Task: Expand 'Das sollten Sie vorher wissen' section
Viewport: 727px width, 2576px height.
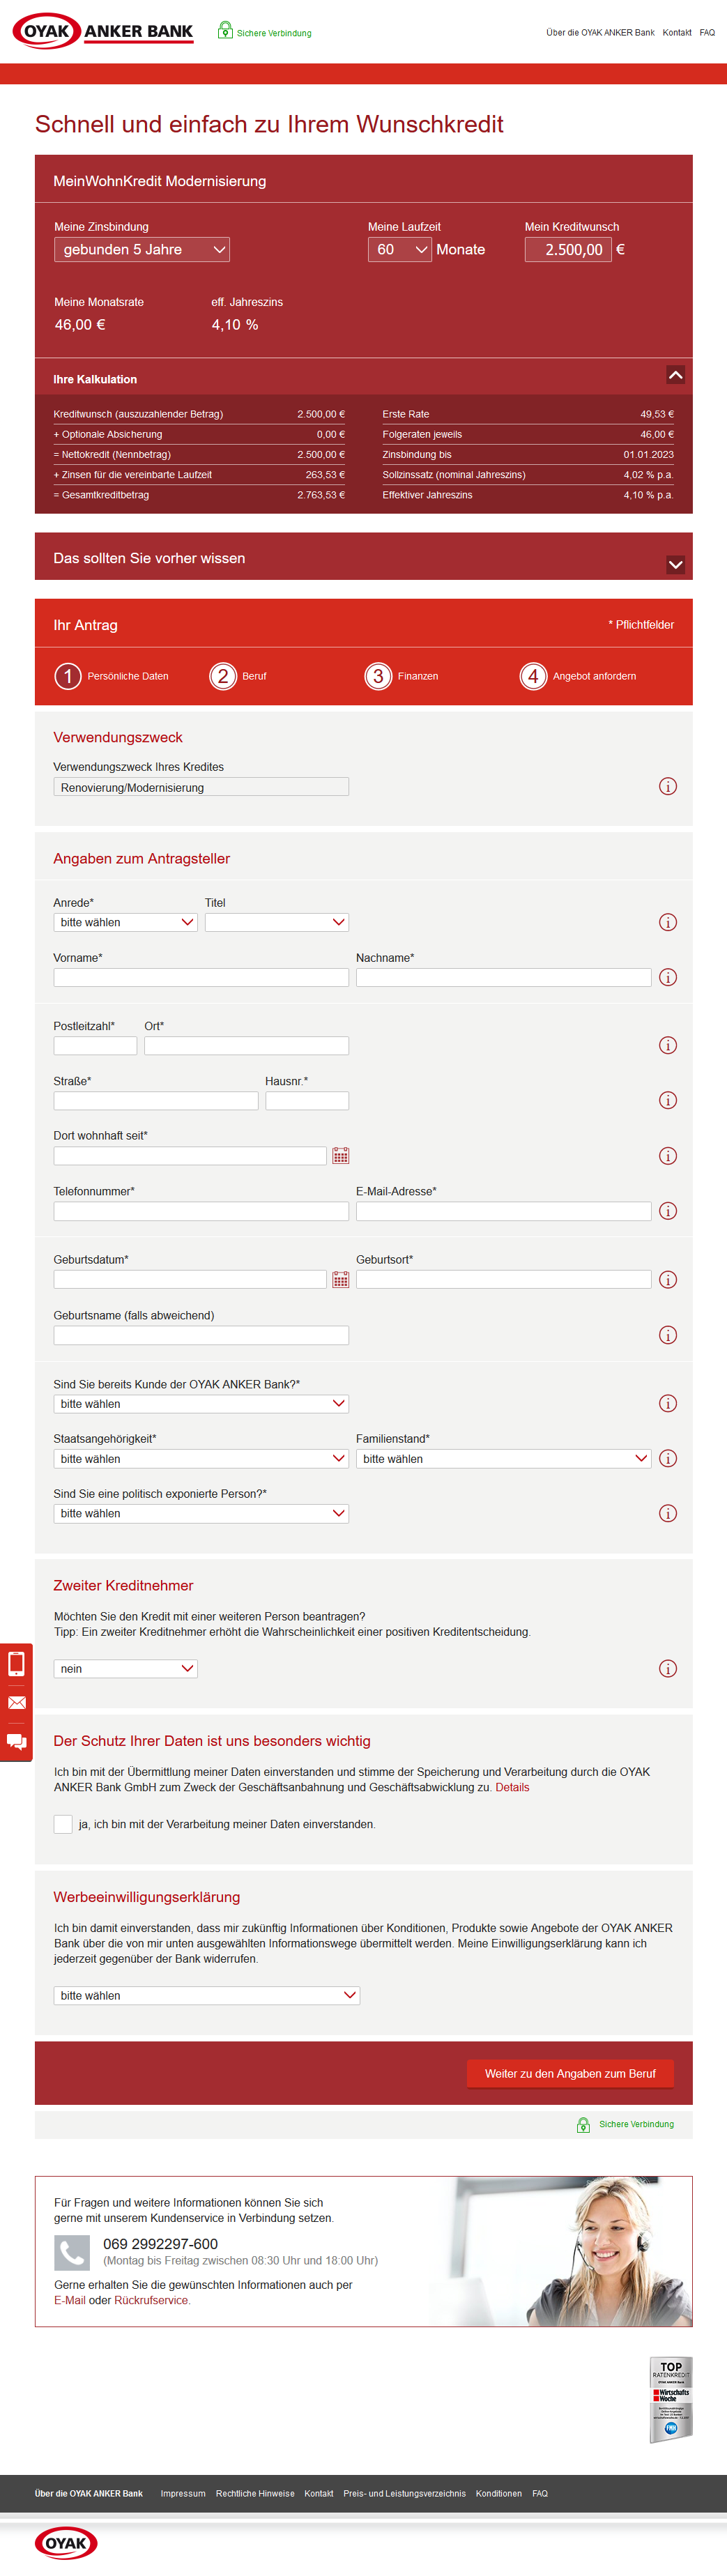Action: pos(675,565)
